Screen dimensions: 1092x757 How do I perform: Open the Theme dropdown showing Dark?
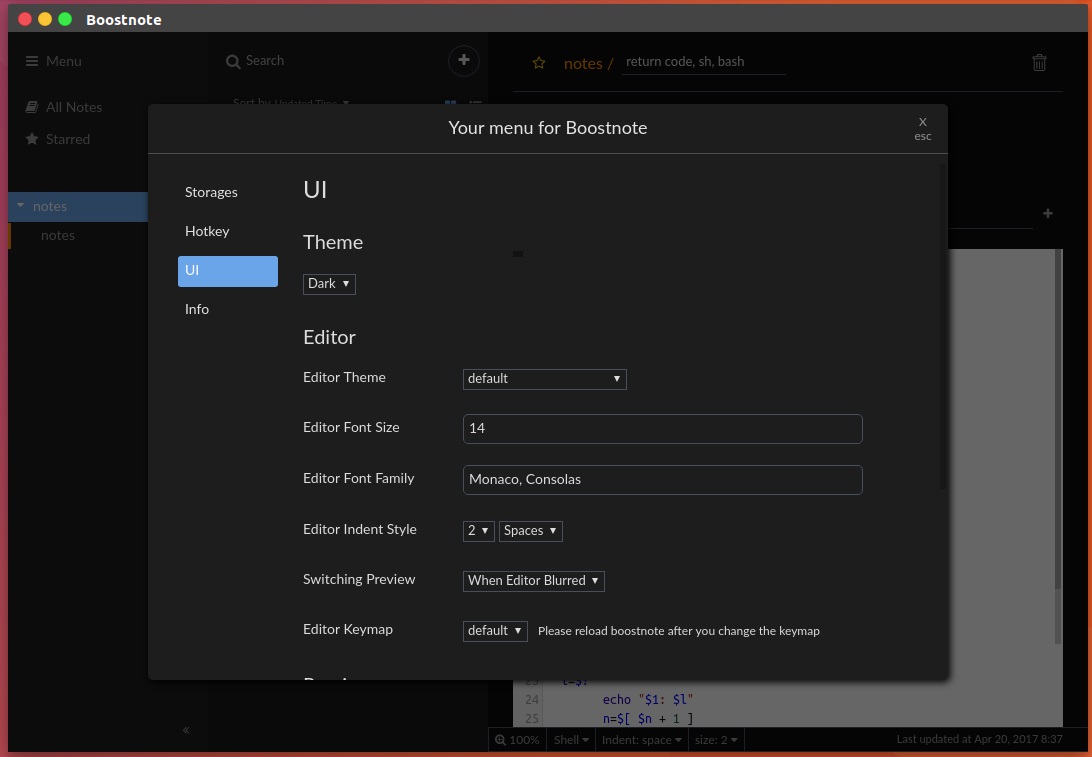coord(329,284)
